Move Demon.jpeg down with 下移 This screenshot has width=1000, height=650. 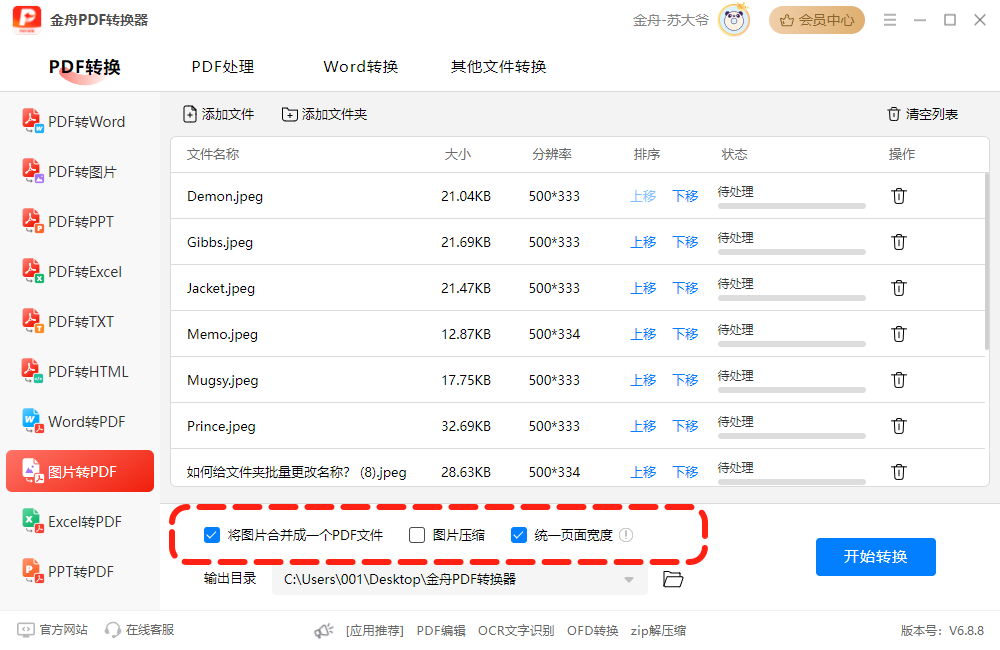685,196
